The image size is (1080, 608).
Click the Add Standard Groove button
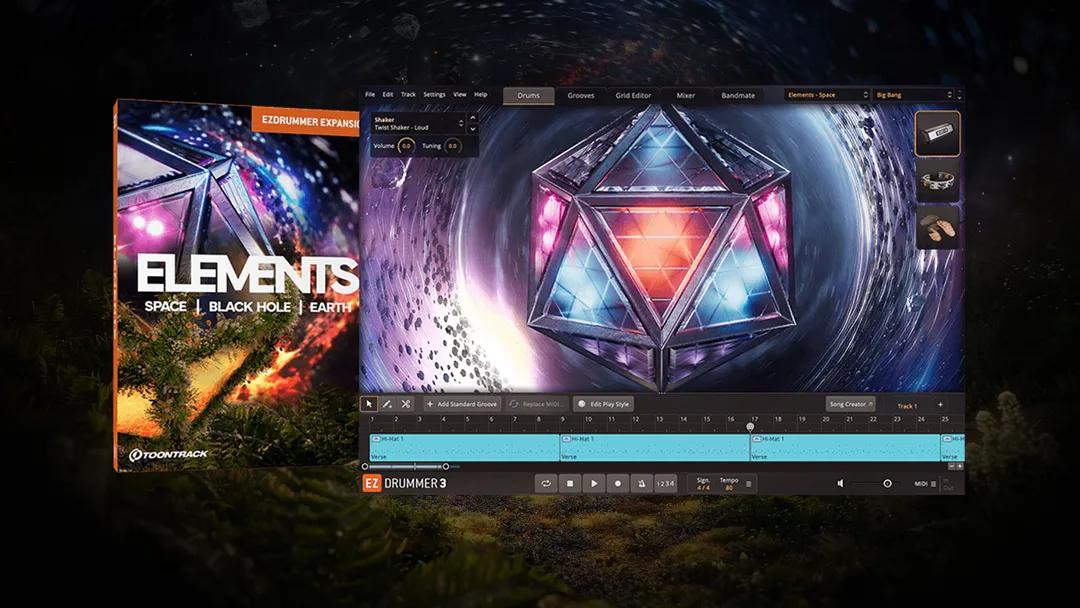click(x=462, y=404)
